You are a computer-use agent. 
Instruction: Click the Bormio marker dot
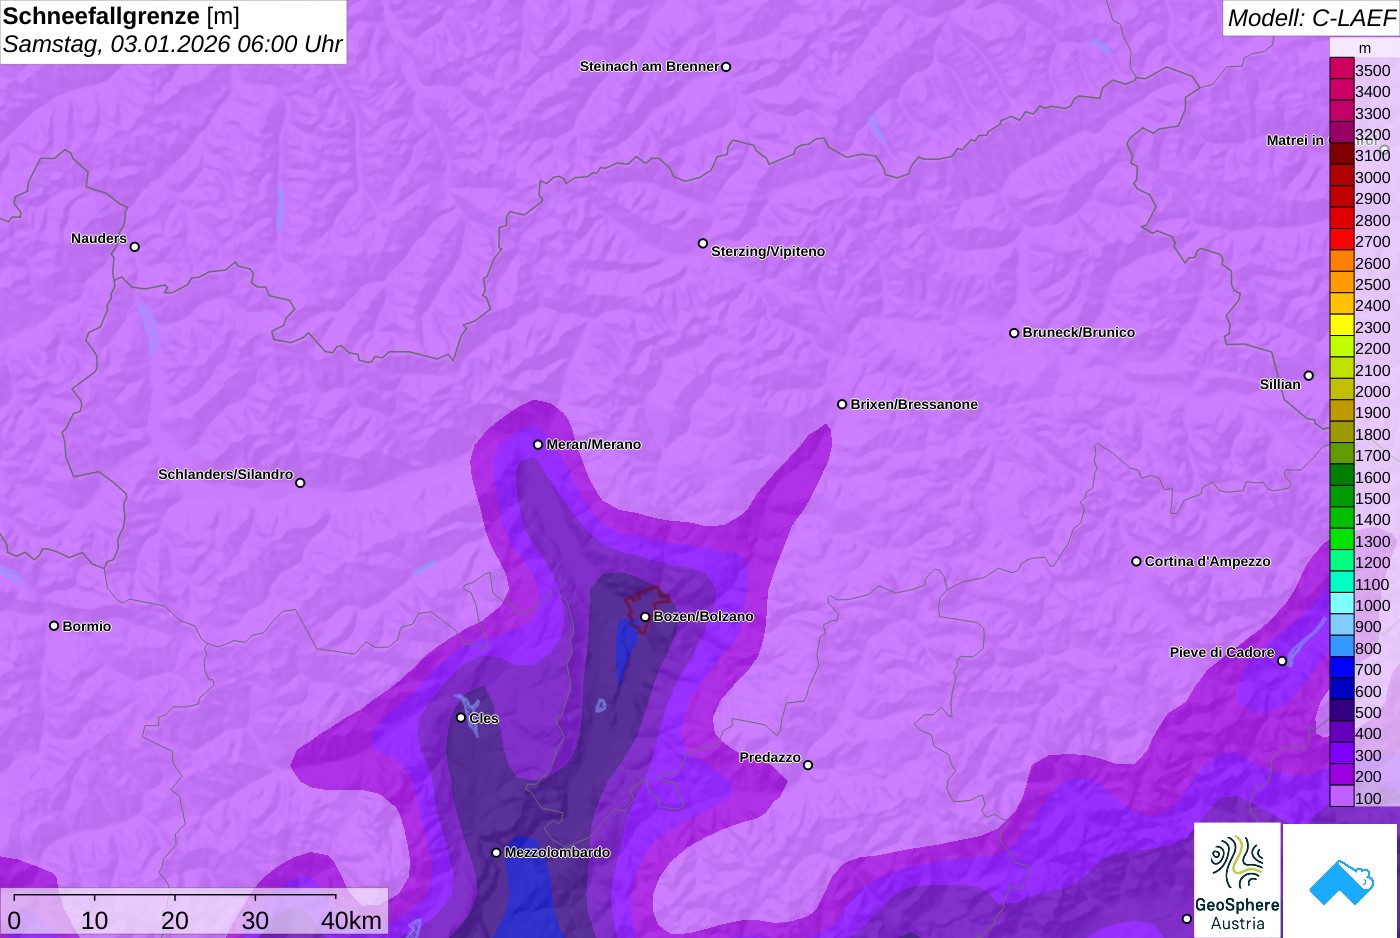coord(54,626)
